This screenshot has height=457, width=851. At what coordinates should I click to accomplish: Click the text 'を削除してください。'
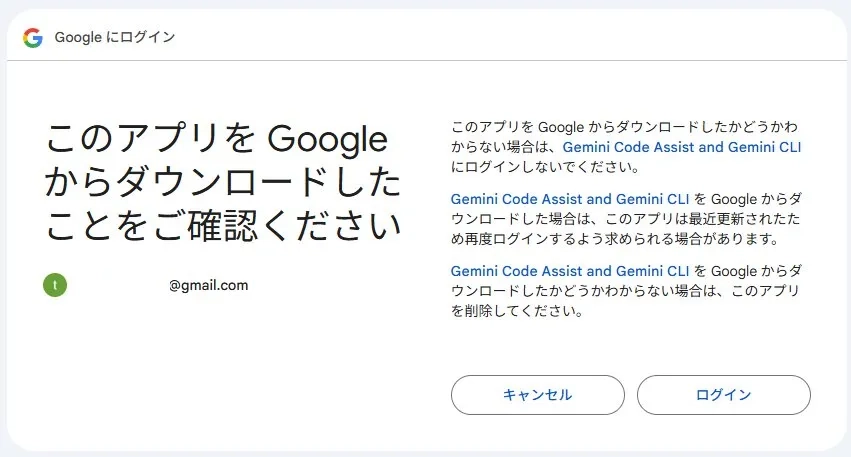[x=517, y=311]
